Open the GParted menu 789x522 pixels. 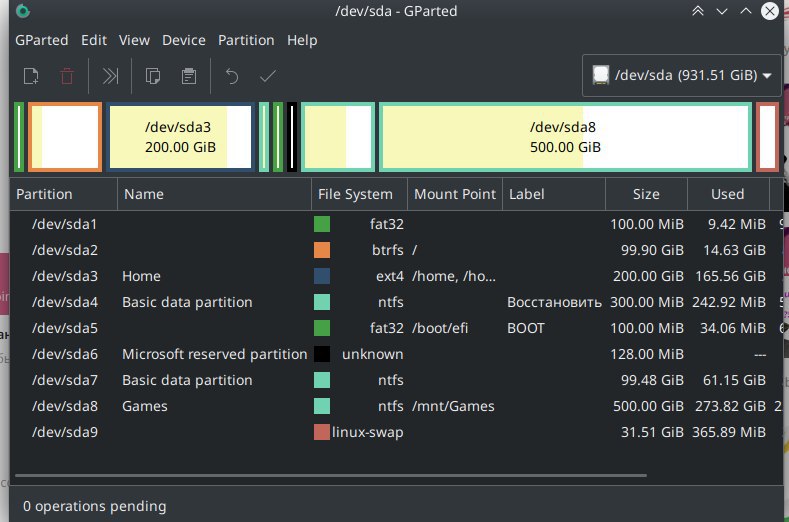click(42, 40)
